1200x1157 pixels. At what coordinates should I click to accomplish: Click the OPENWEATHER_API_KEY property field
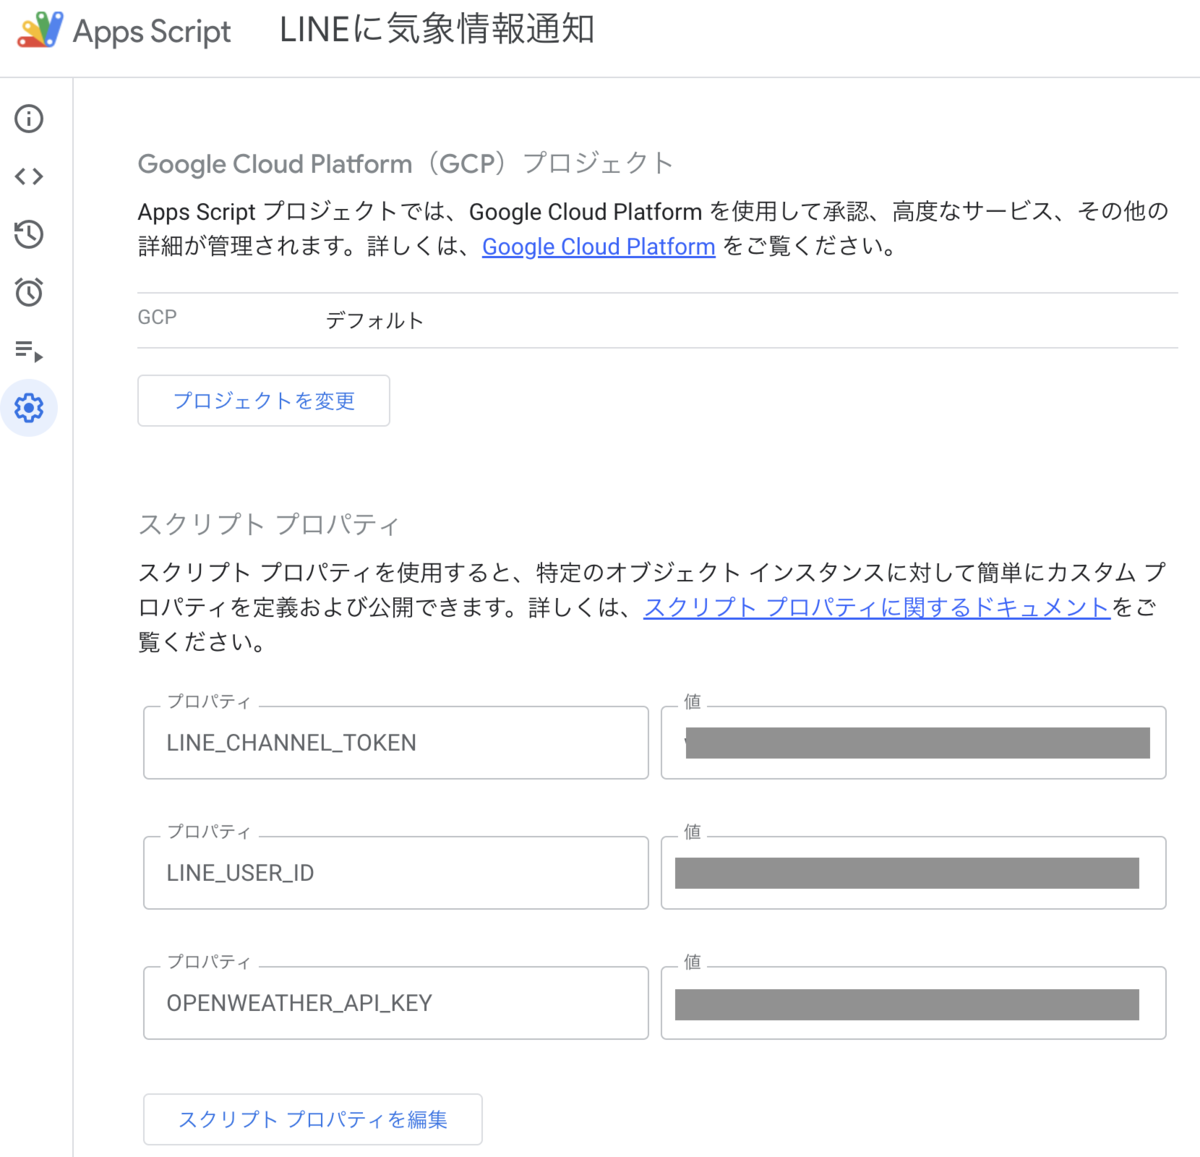[x=396, y=1003]
